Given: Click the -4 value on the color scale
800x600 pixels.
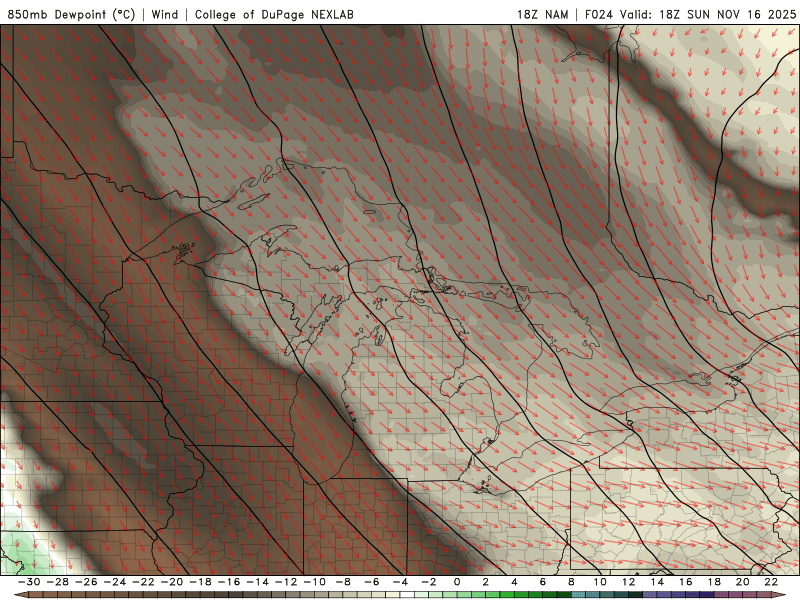Looking at the screenshot, I should coord(401,582).
